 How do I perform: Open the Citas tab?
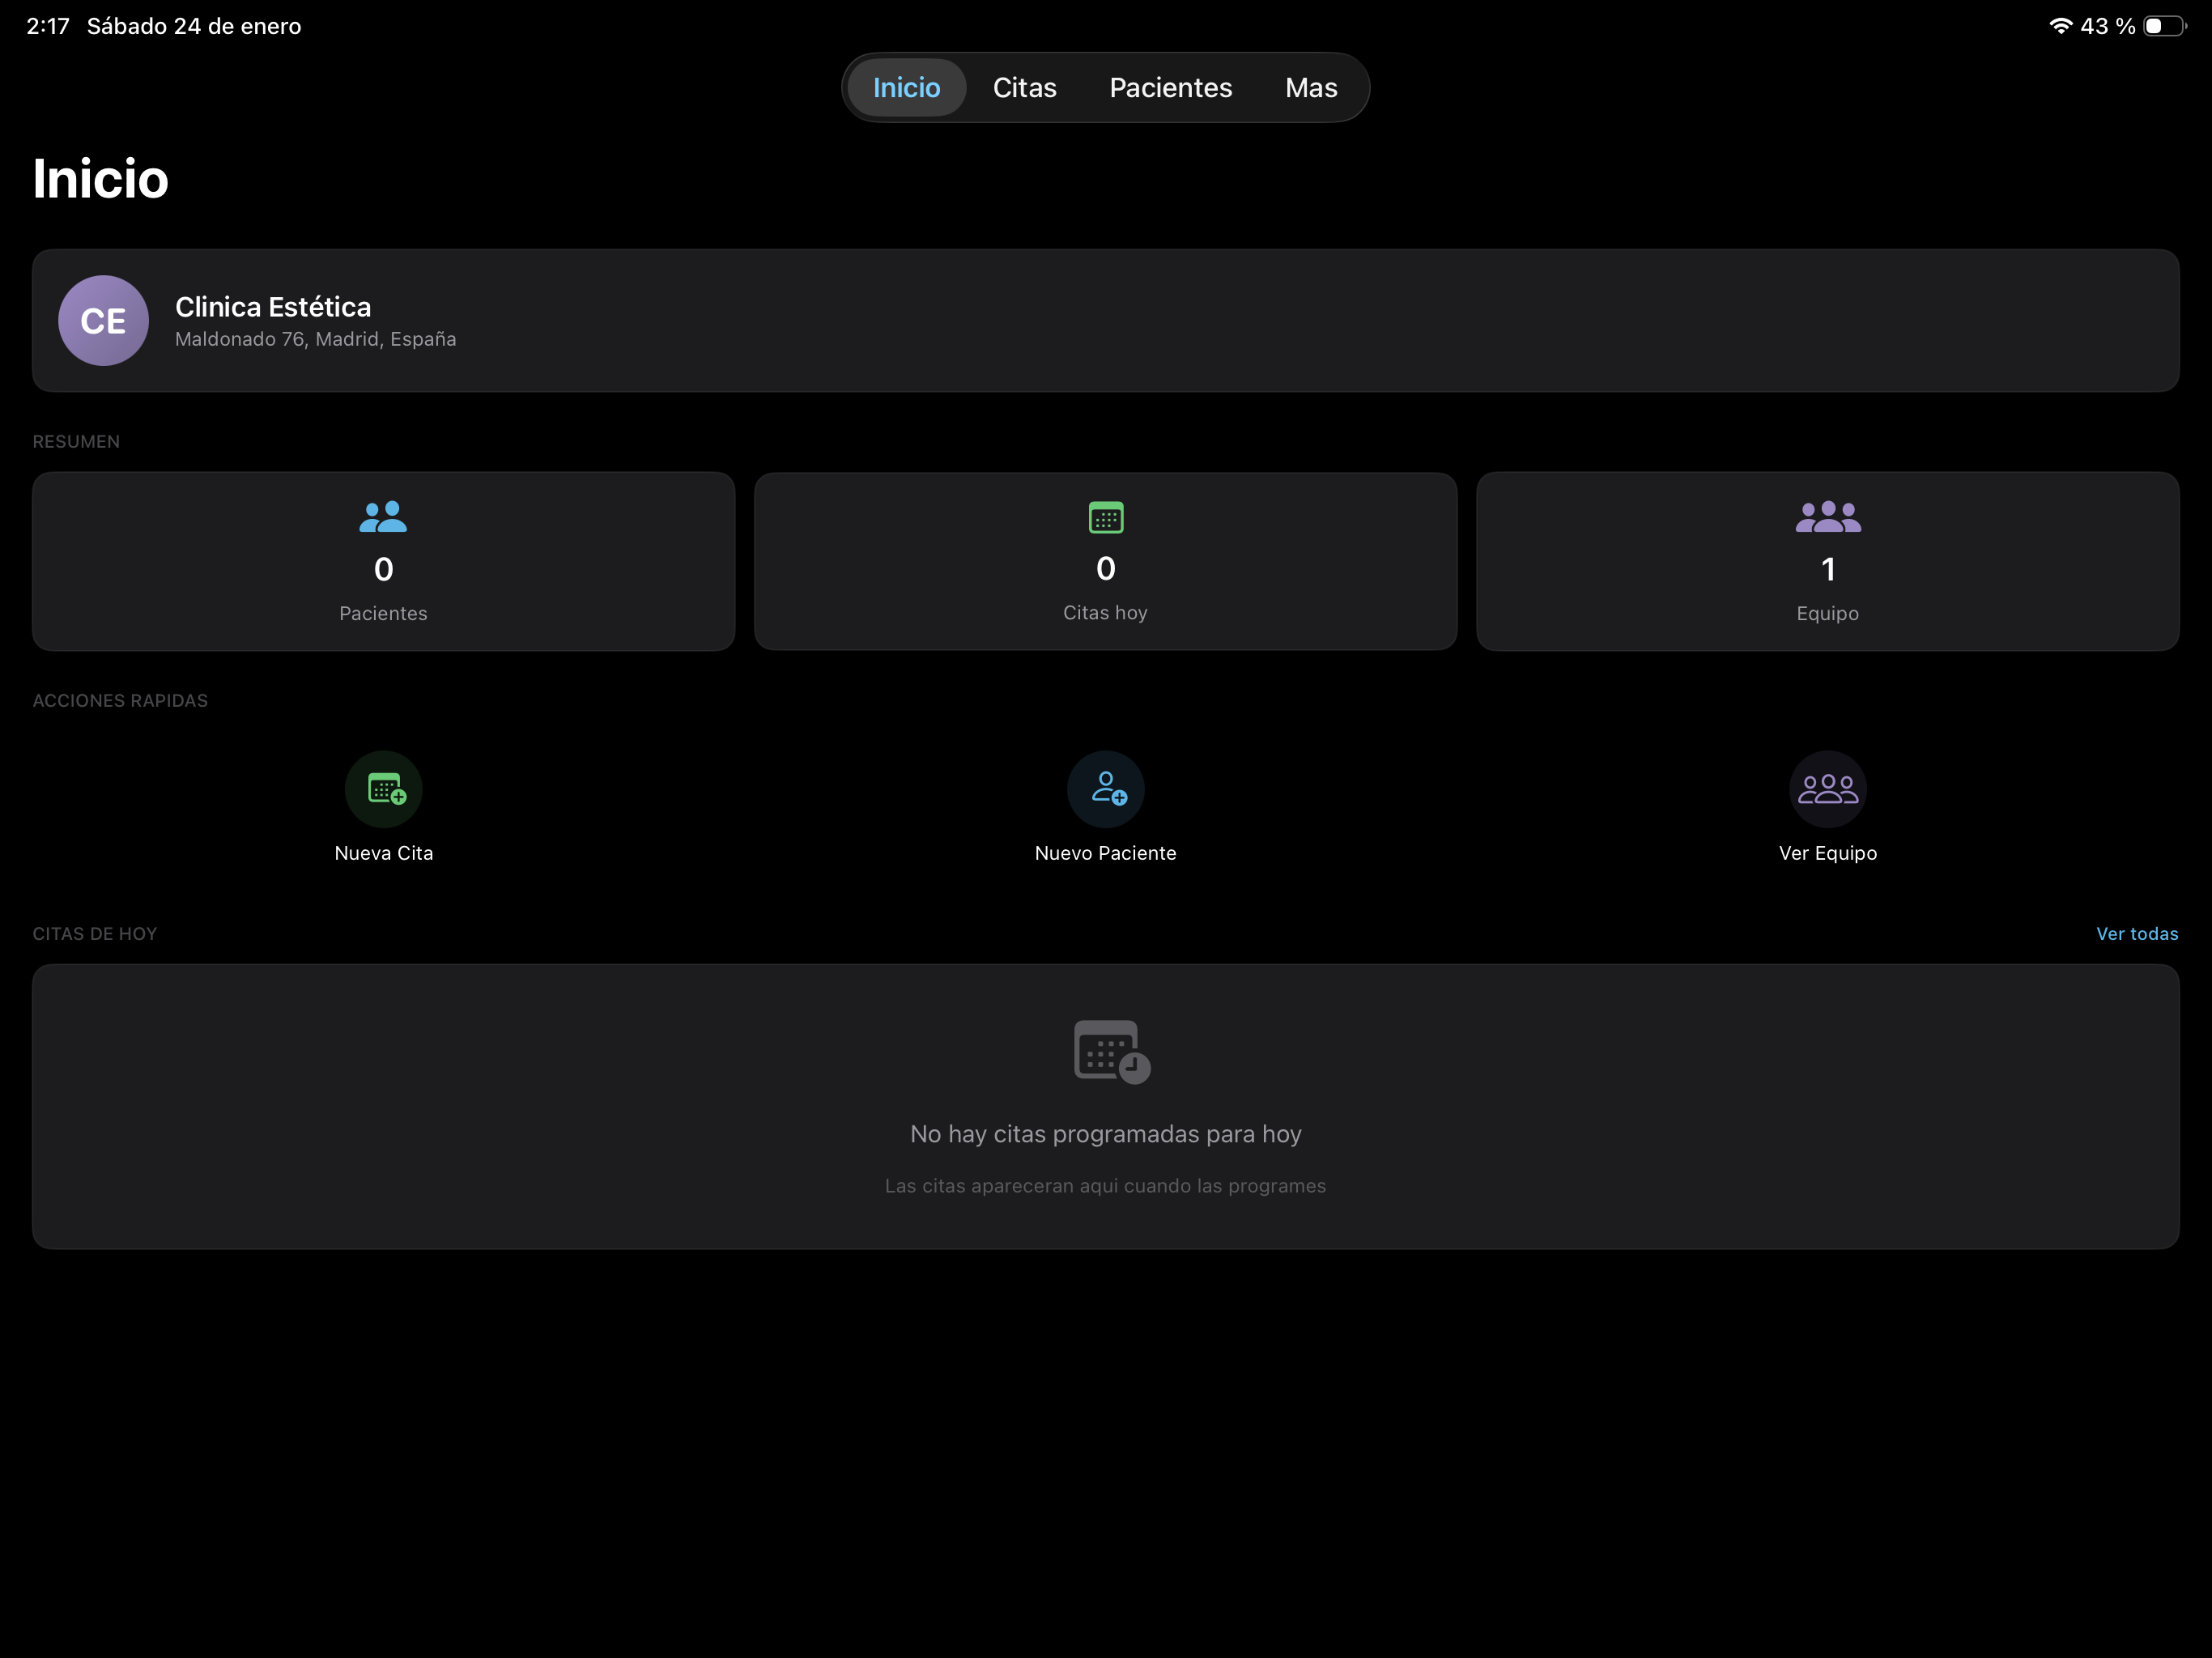tap(1024, 88)
